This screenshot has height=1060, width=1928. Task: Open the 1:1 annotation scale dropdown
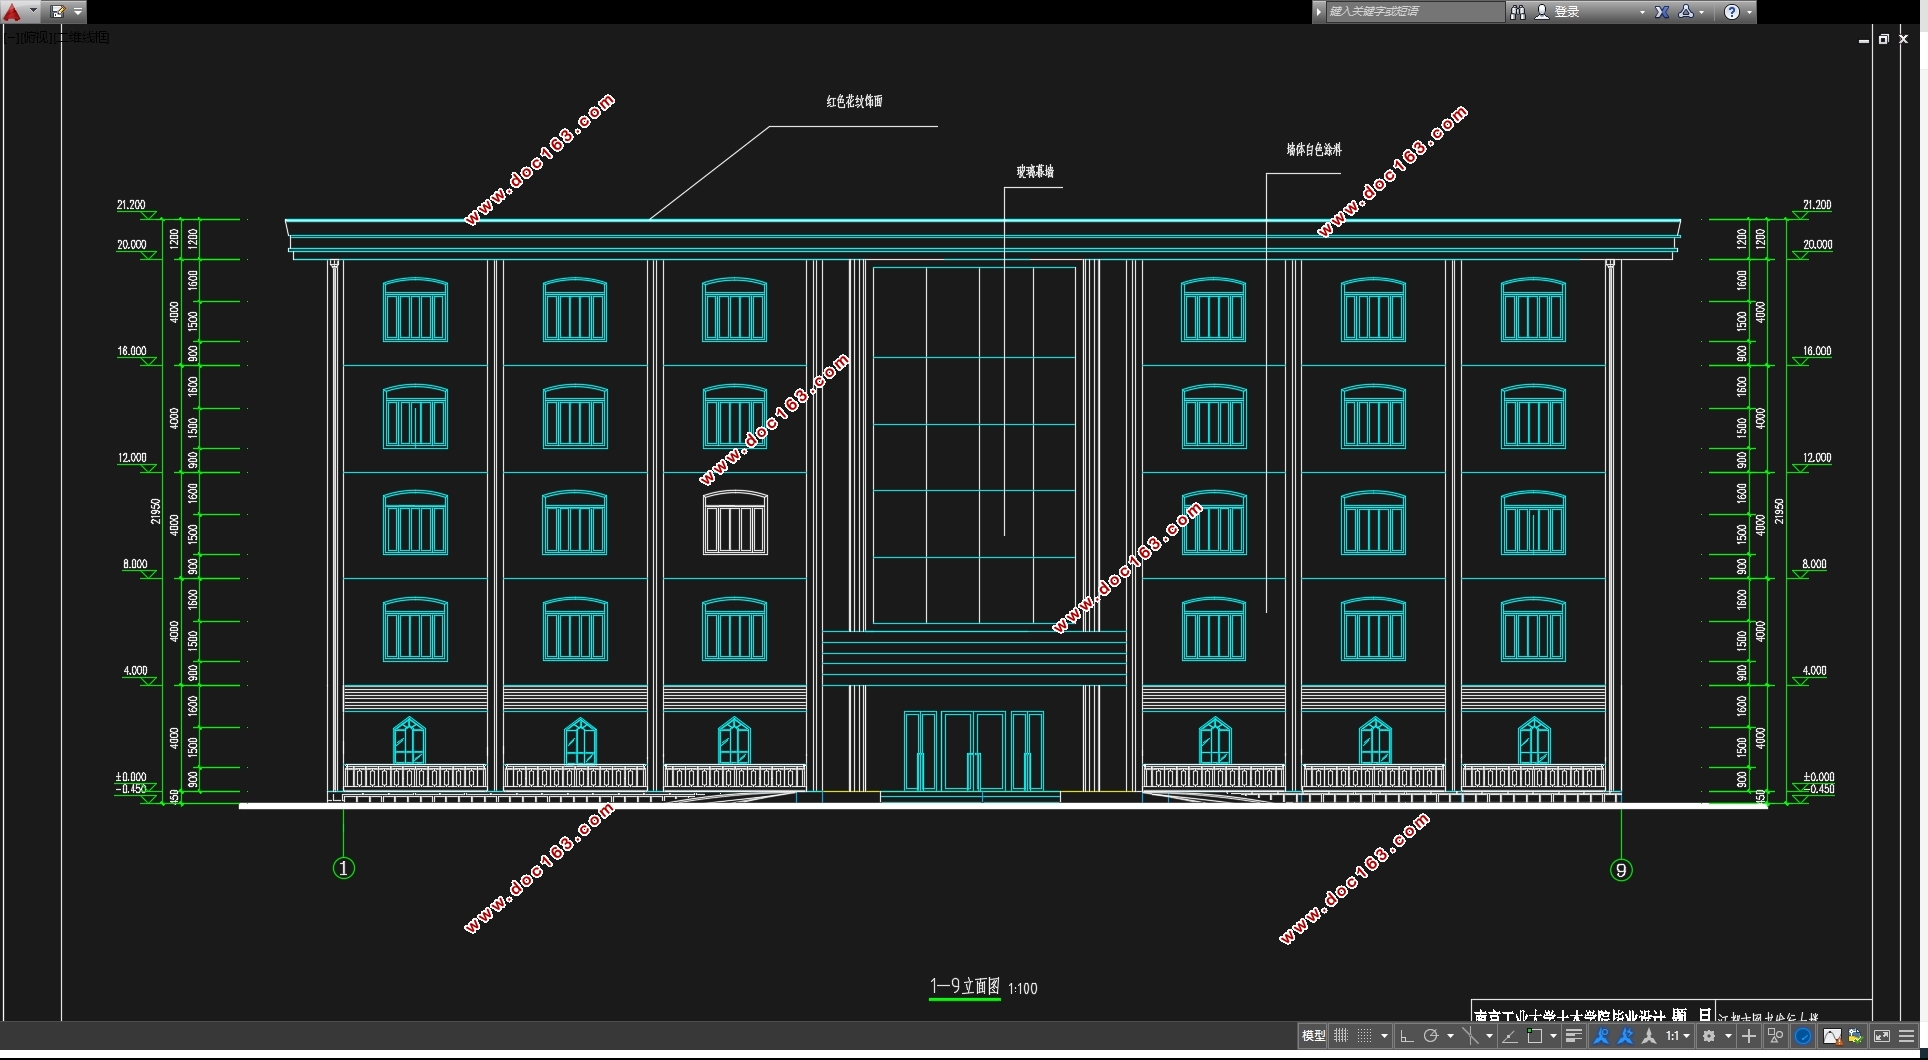(x=1678, y=1036)
